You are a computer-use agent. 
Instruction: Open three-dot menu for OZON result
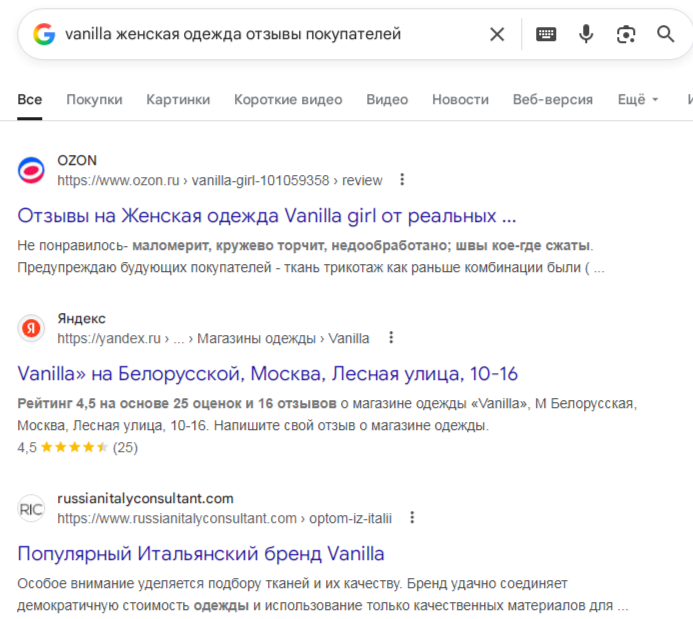pyautogui.click(x=402, y=180)
